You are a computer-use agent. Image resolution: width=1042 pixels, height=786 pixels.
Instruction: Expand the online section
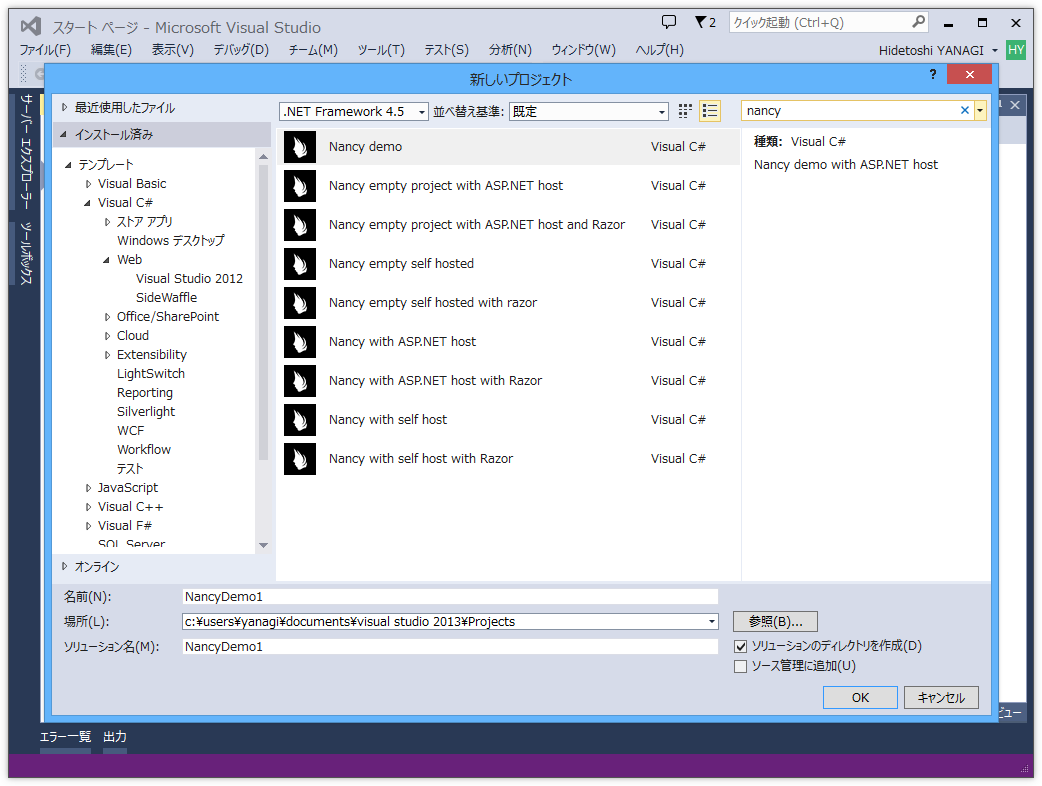64,566
